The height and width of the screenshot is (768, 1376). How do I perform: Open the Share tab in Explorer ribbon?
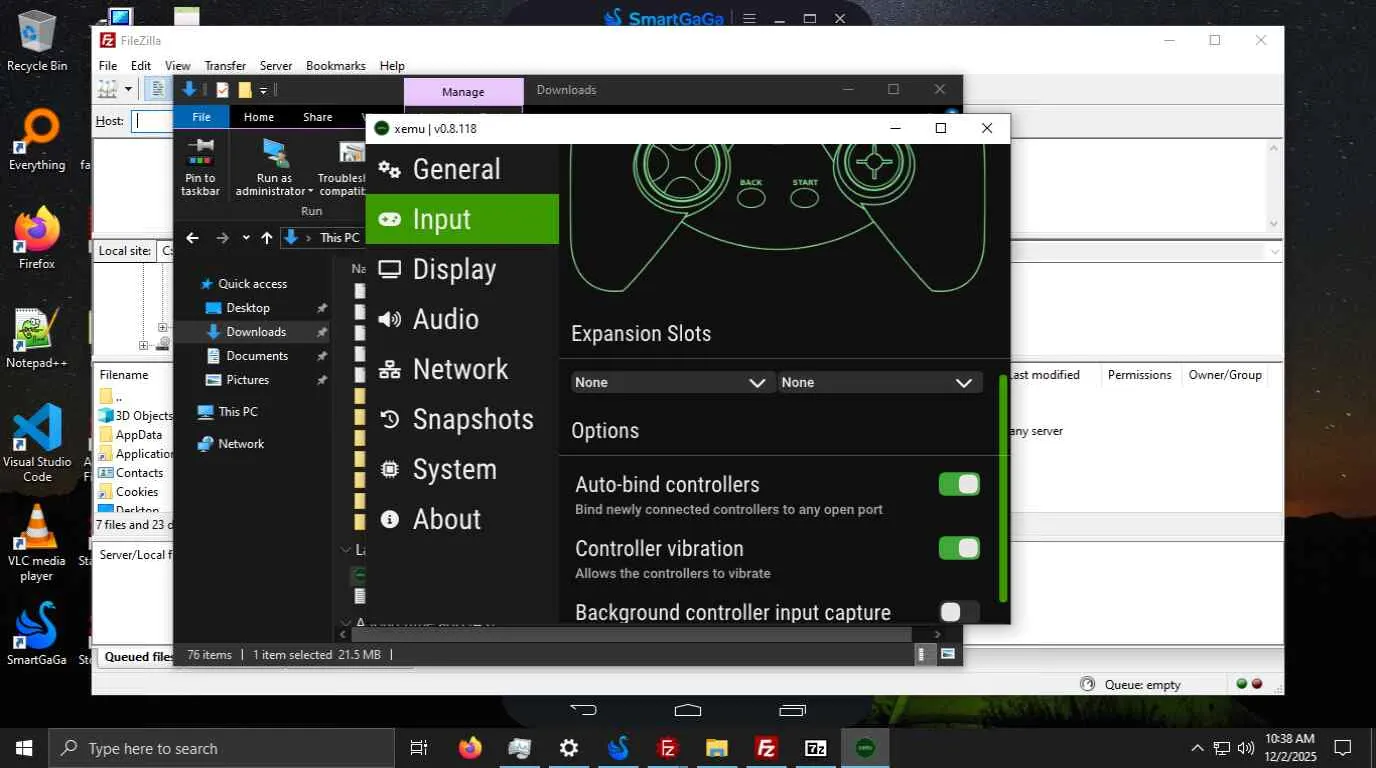[318, 117]
